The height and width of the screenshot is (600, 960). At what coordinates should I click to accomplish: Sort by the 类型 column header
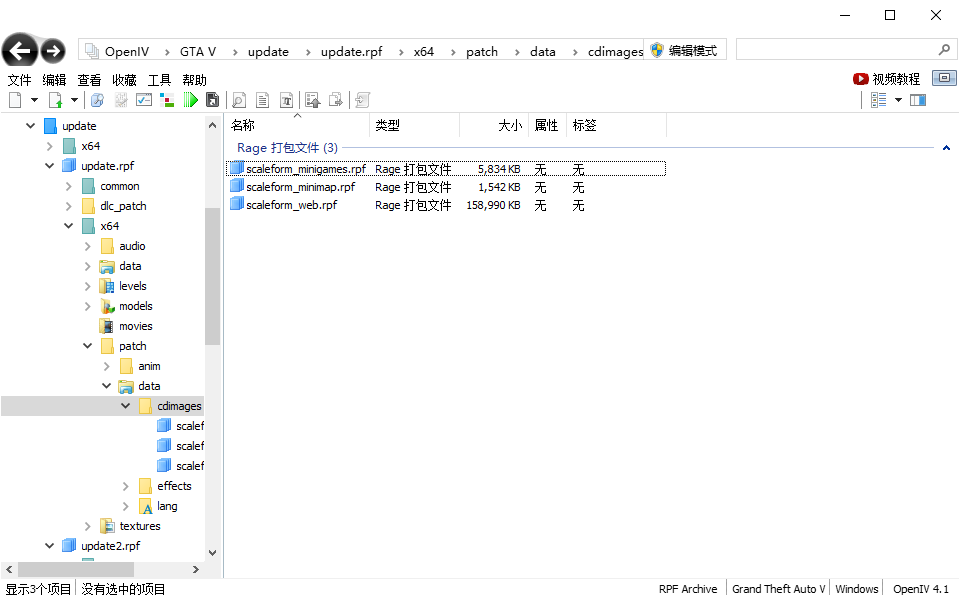(x=414, y=125)
